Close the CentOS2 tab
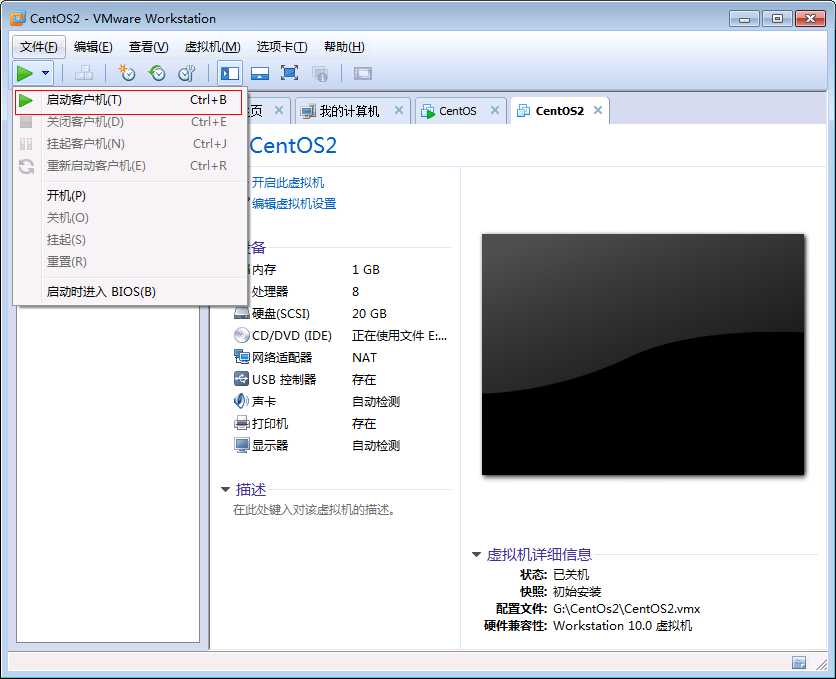The width and height of the screenshot is (836, 679). [x=598, y=110]
